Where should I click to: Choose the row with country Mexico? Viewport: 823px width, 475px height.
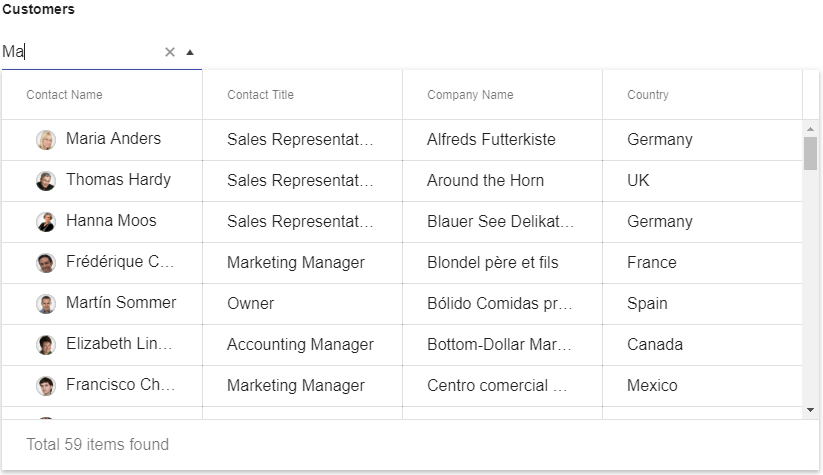click(x=402, y=385)
